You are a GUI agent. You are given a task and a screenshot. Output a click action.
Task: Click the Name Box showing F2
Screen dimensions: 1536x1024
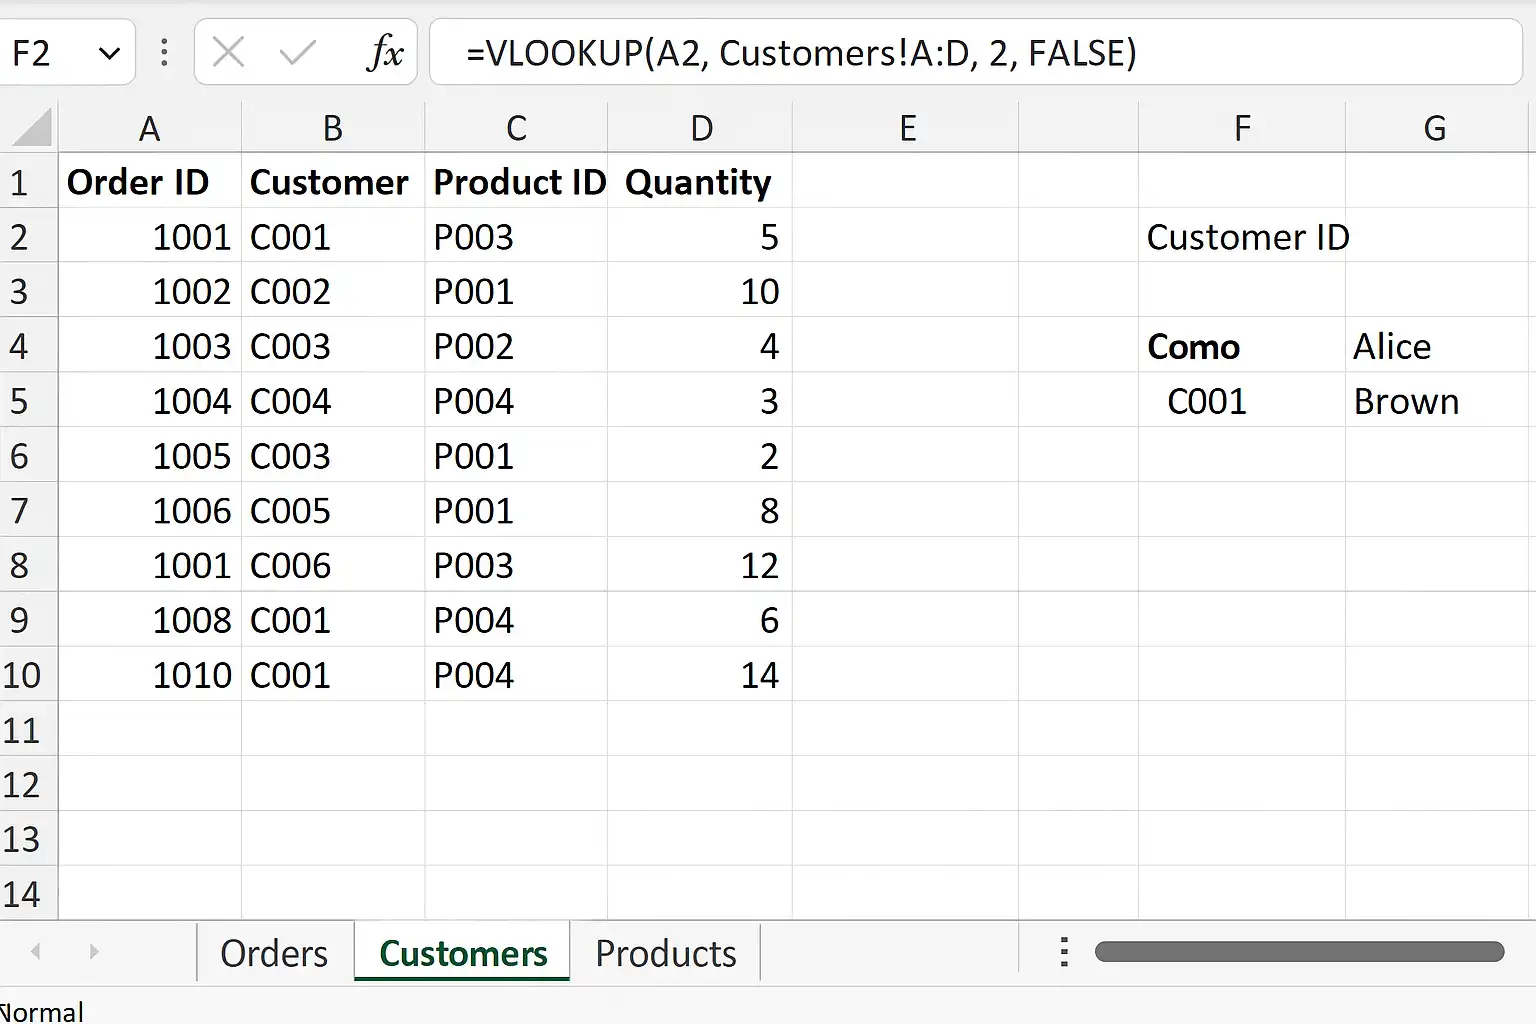click(66, 52)
